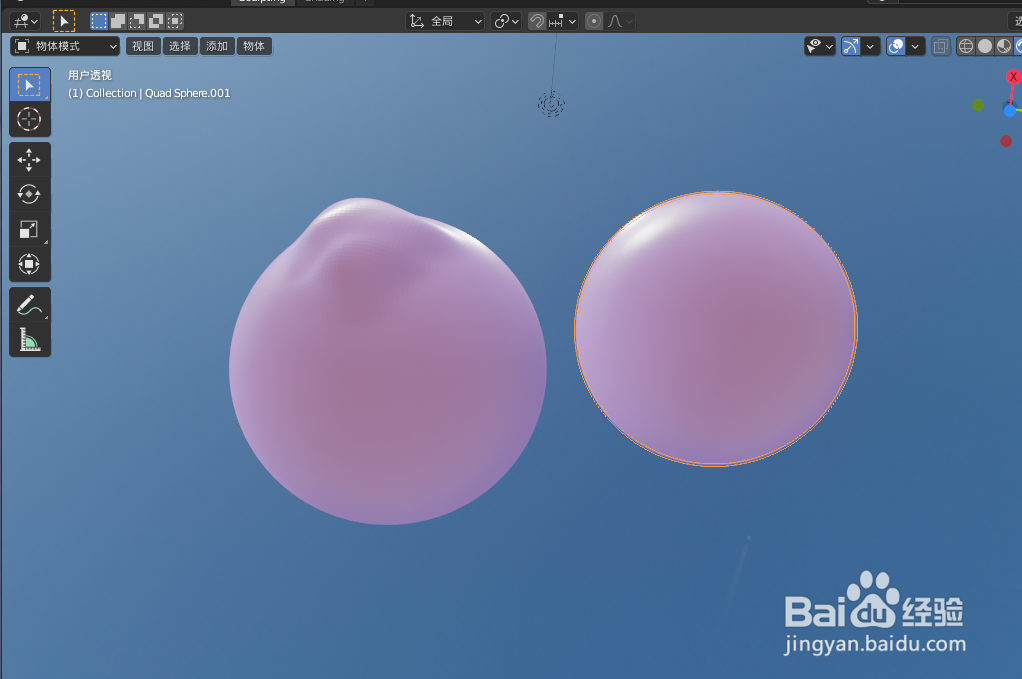This screenshot has width=1022, height=679.
Task: Switch to material preview shading
Action: 1004,46
